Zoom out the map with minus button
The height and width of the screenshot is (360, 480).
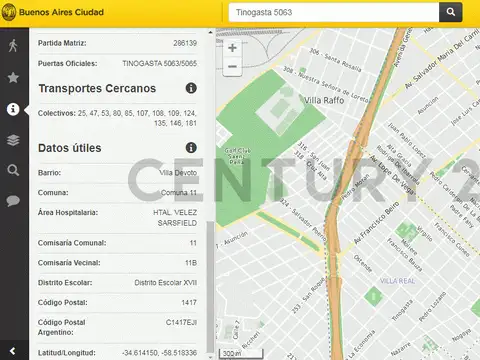tap(232, 66)
